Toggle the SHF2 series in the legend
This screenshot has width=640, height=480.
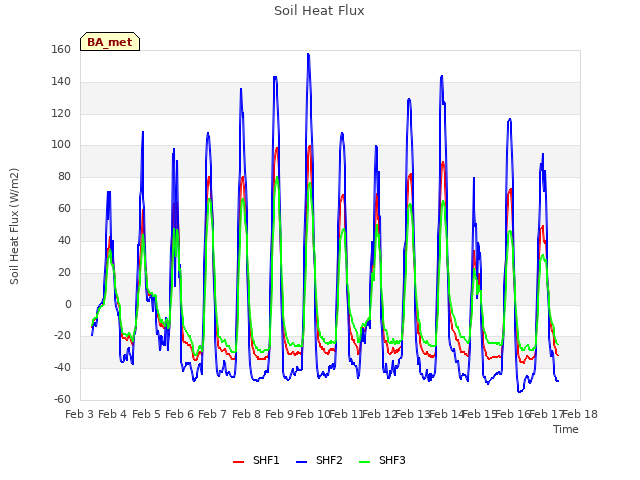[319, 460]
